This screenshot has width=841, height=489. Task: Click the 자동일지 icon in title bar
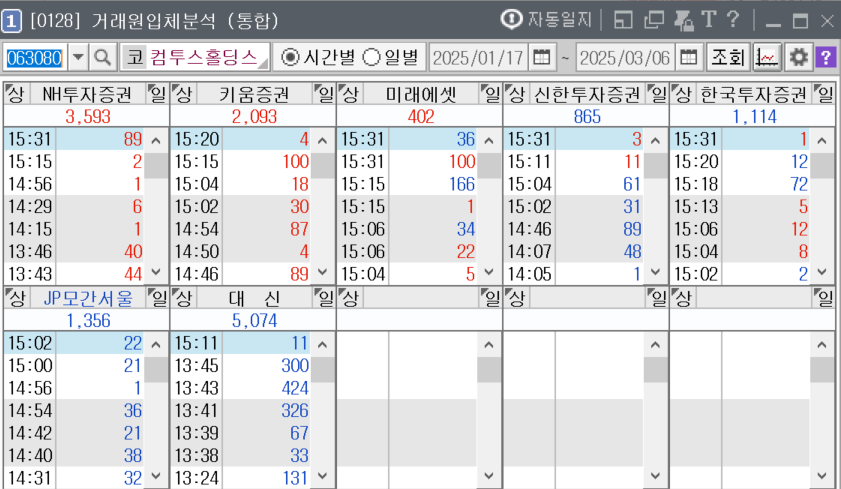pyautogui.click(x=513, y=19)
